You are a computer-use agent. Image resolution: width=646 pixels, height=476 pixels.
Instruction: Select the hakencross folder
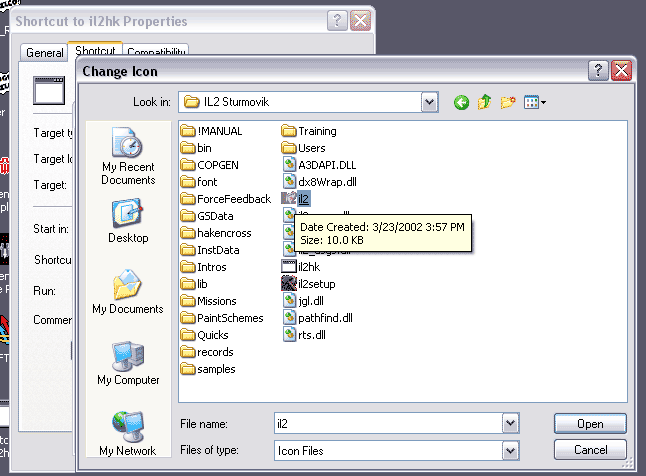coord(216,233)
